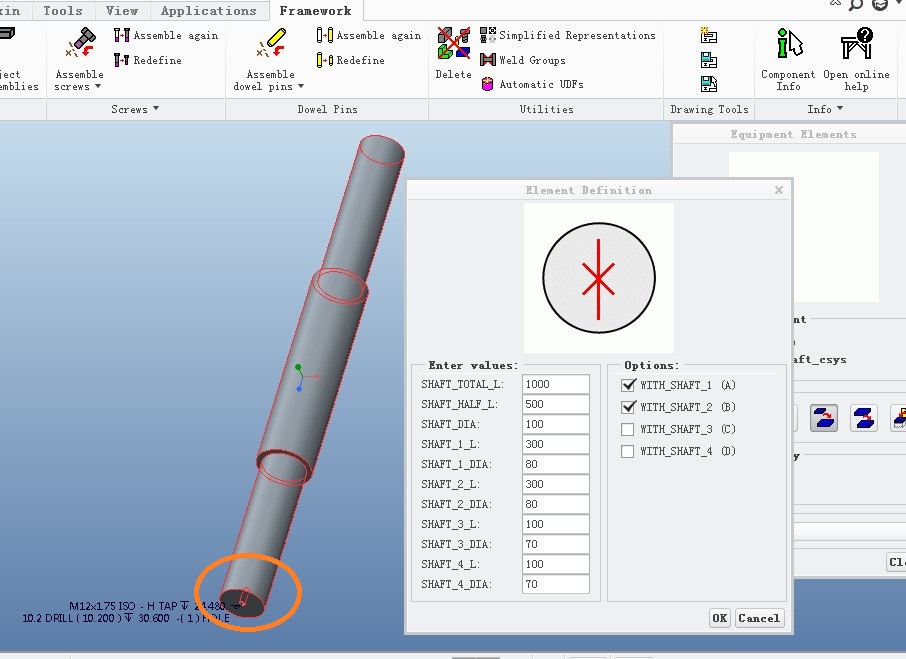
Task: Open Component Info
Action: (x=788, y=59)
